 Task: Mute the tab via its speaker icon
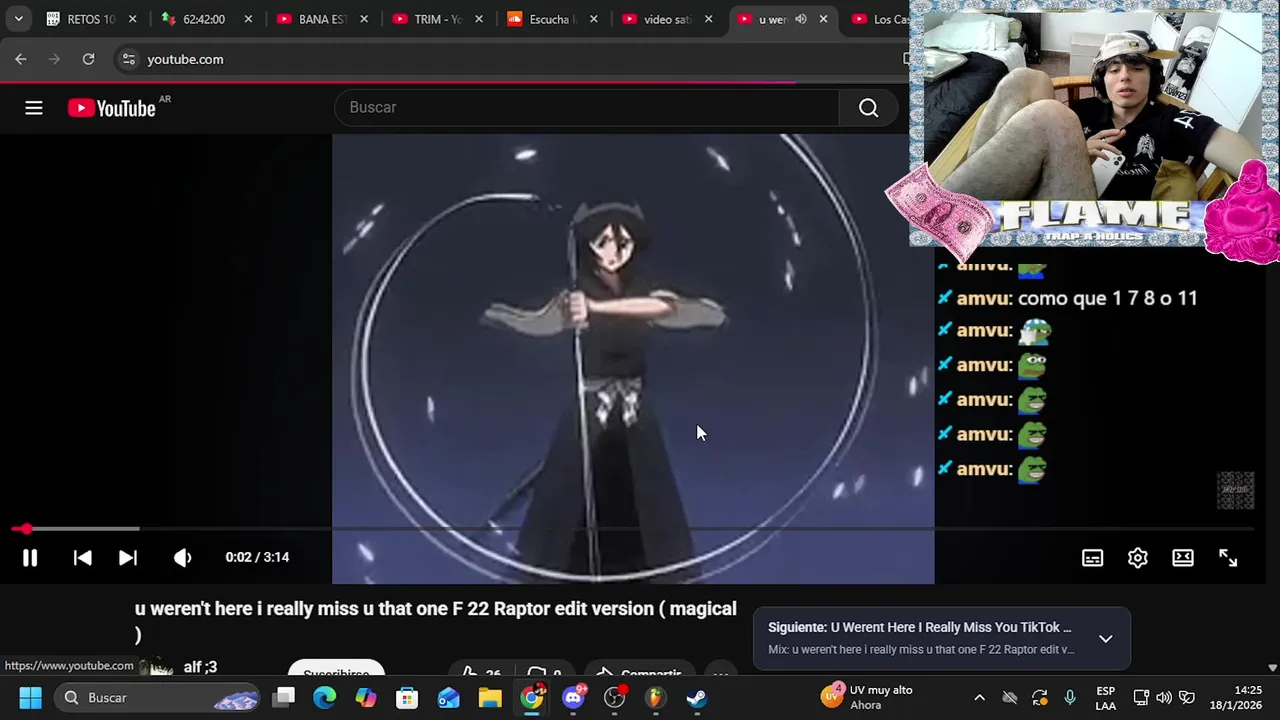(801, 19)
